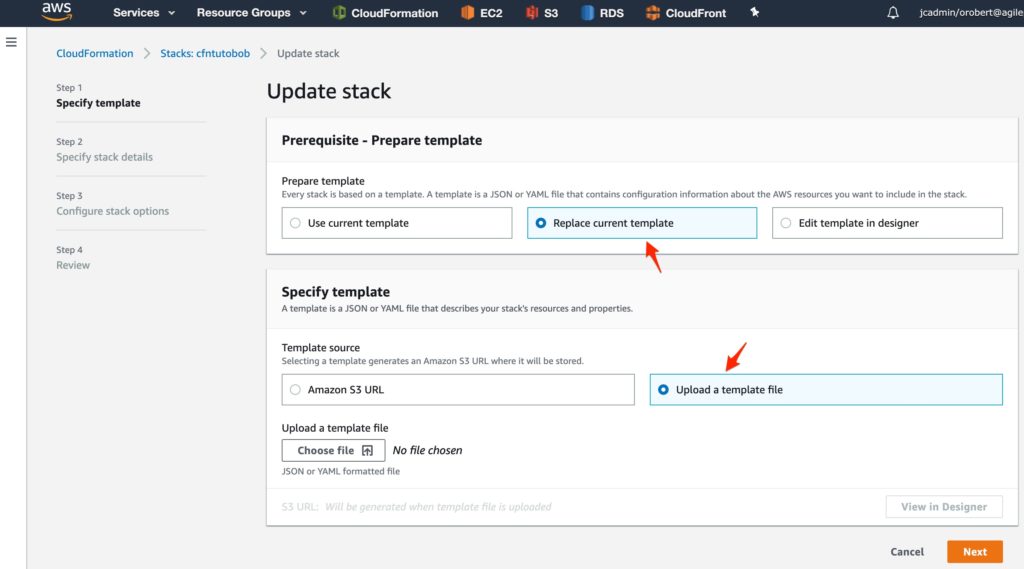Open the AWS logo home

(57, 12)
